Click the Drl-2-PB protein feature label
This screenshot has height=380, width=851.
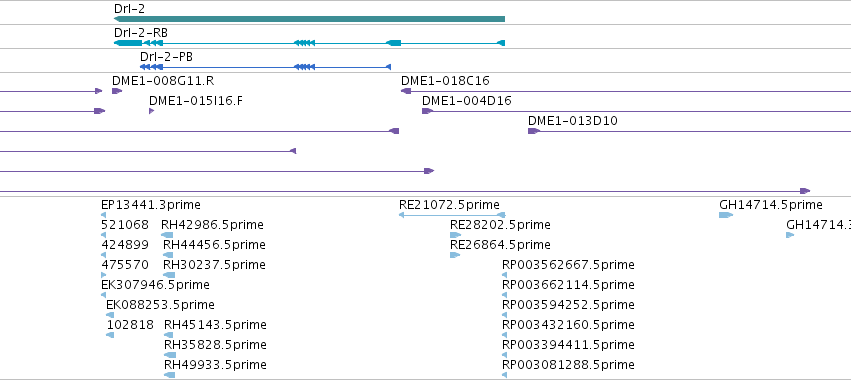click(166, 56)
